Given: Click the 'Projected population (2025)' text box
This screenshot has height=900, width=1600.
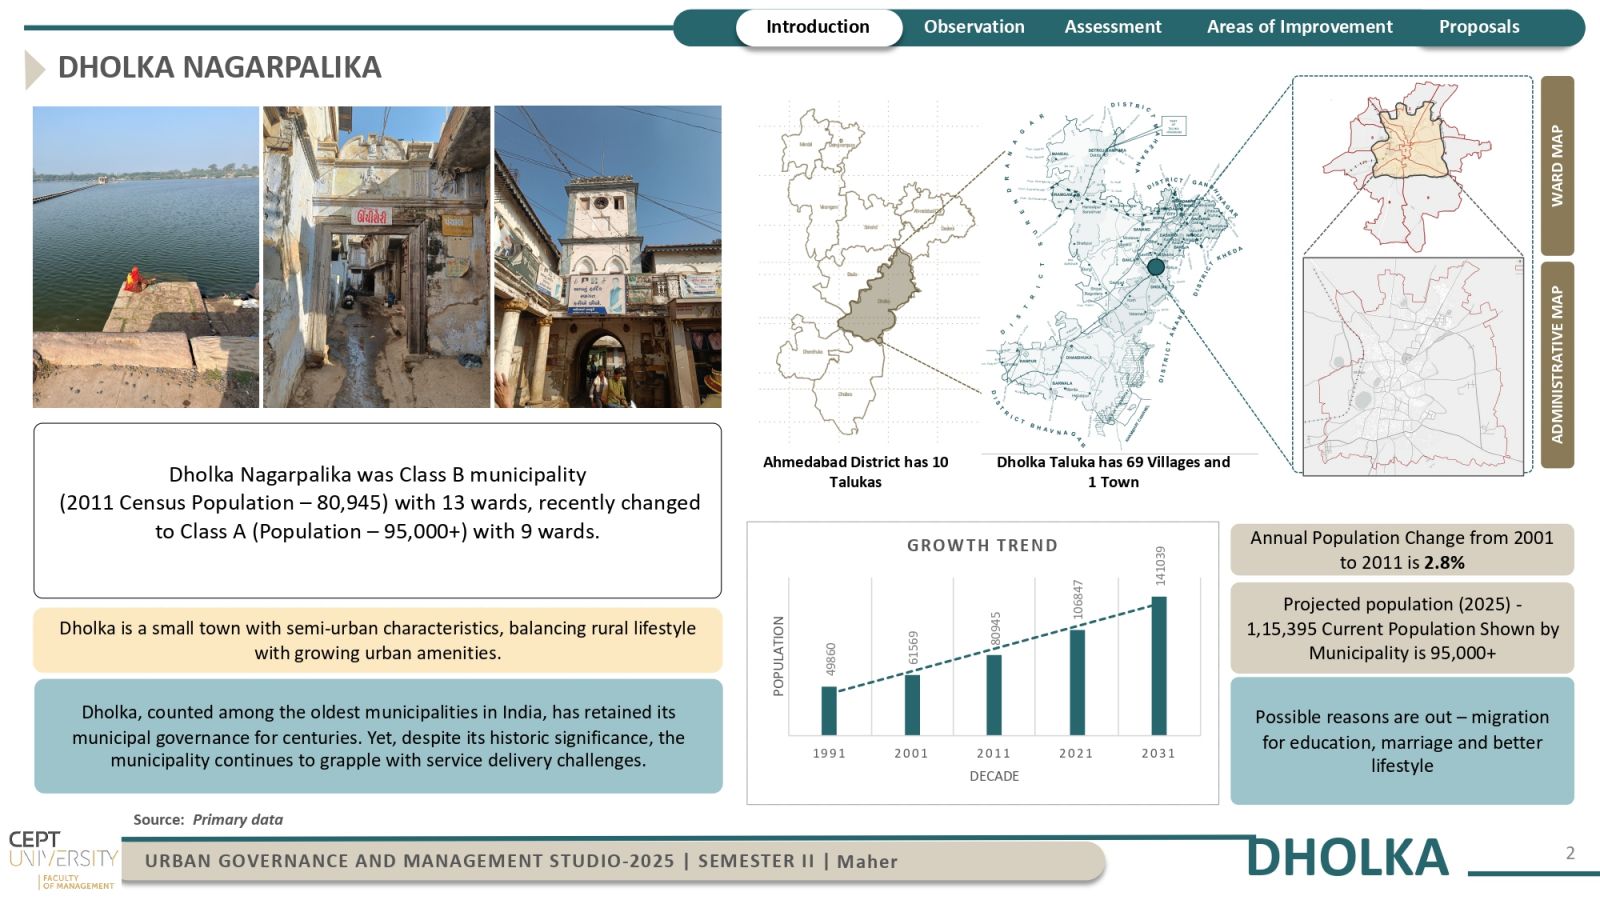Looking at the screenshot, I should [x=1402, y=628].
